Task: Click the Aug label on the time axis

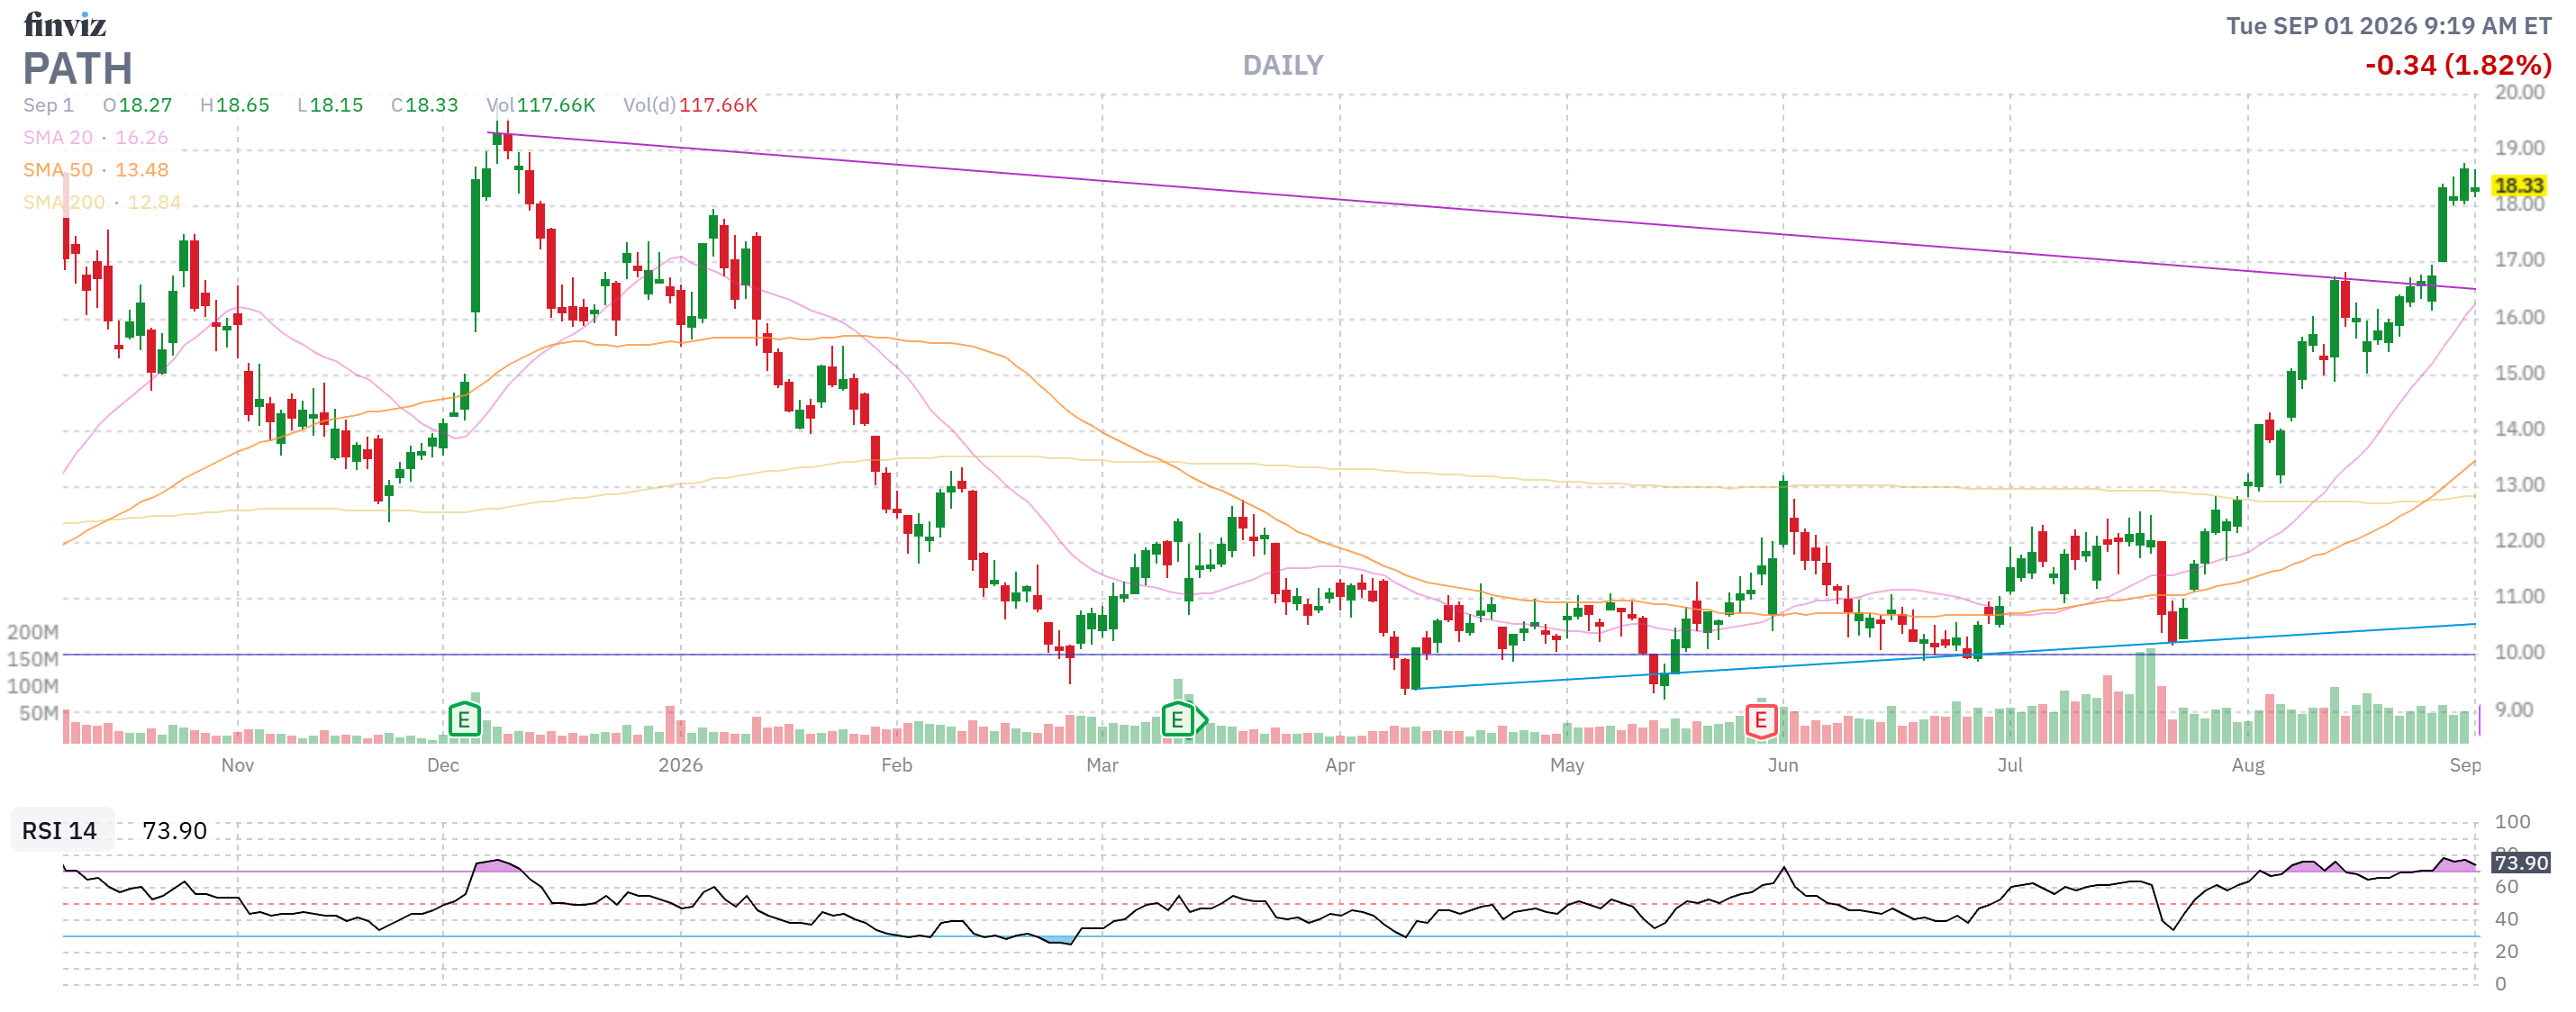Action: click(x=2248, y=765)
